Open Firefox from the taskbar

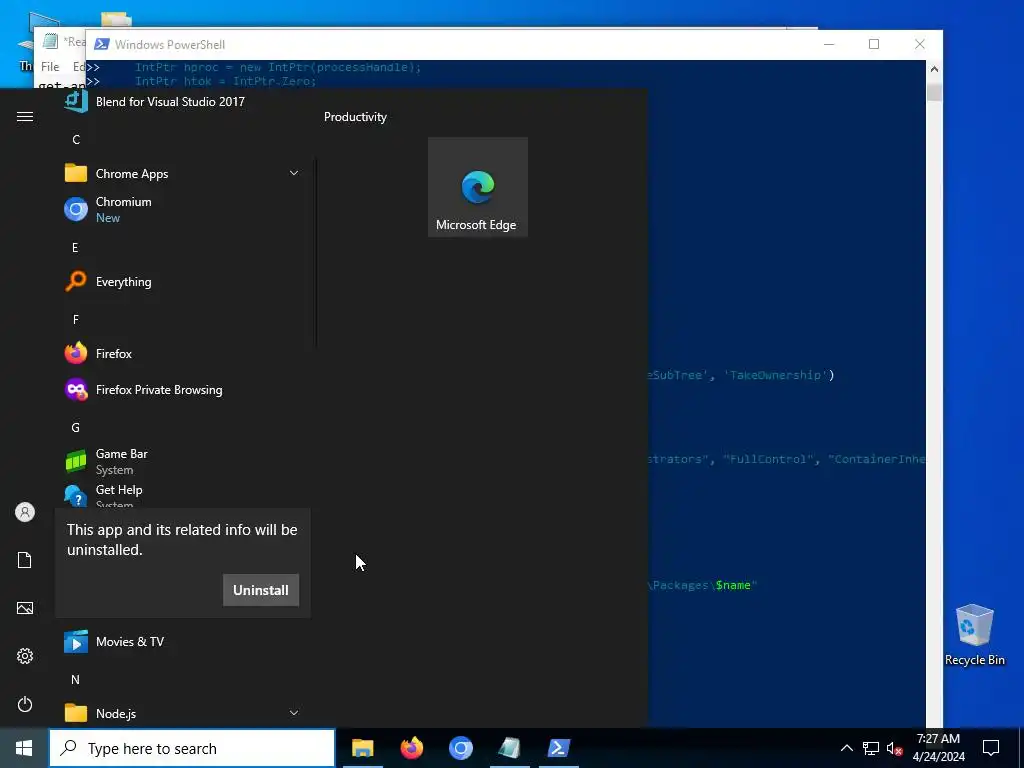411,748
